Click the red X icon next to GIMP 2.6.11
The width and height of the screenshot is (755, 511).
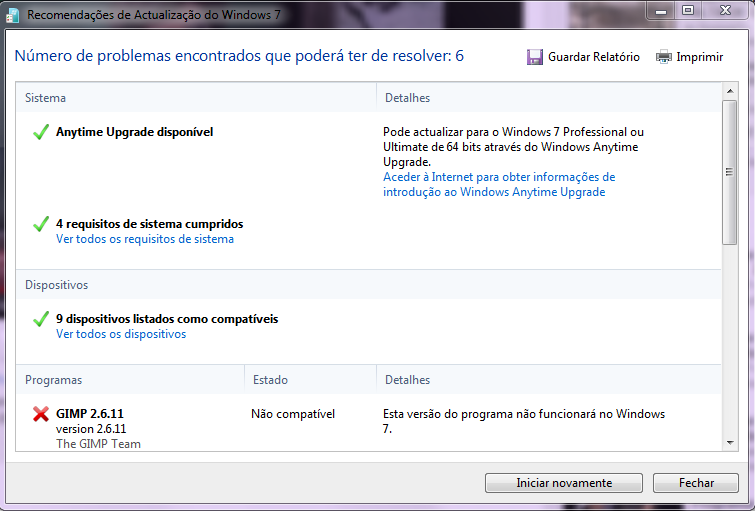pyautogui.click(x=41, y=414)
